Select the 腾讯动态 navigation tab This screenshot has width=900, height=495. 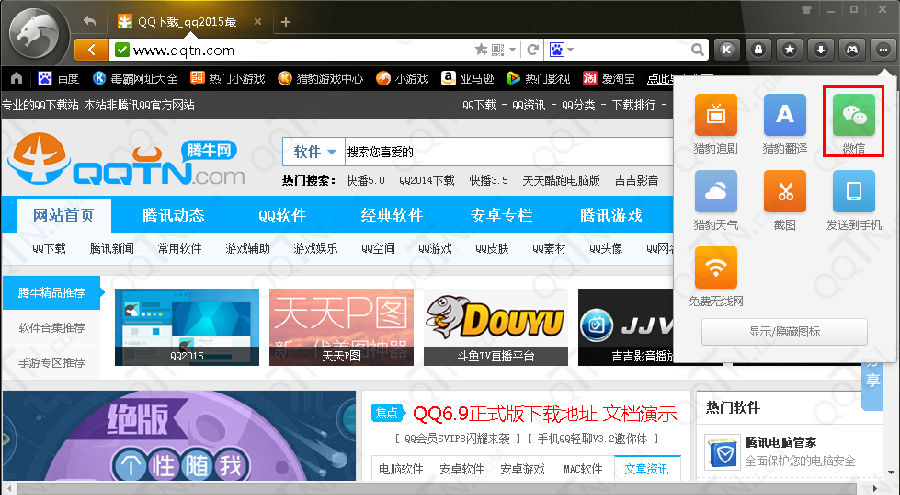tap(173, 215)
